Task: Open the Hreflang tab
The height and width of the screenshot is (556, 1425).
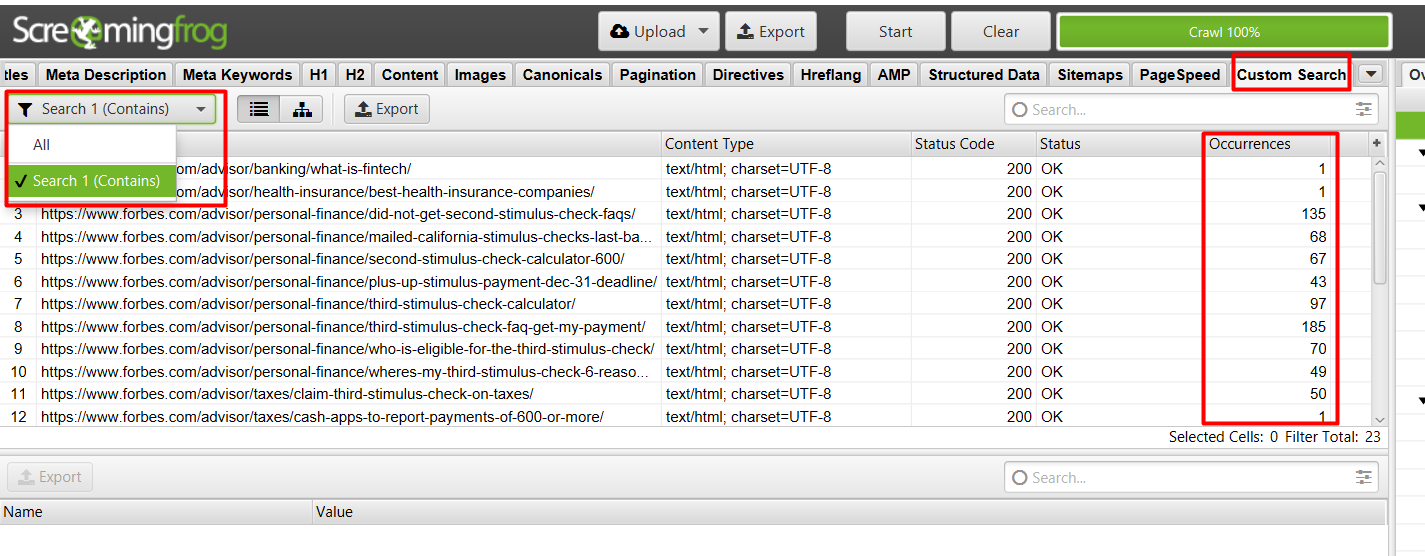Action: [830, 75]
